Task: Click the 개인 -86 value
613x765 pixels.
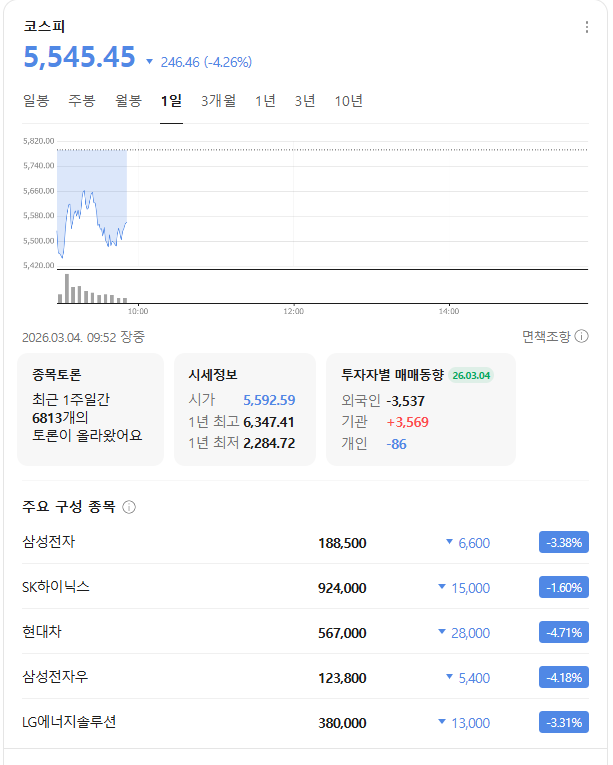Action: (x=396, y=444)
